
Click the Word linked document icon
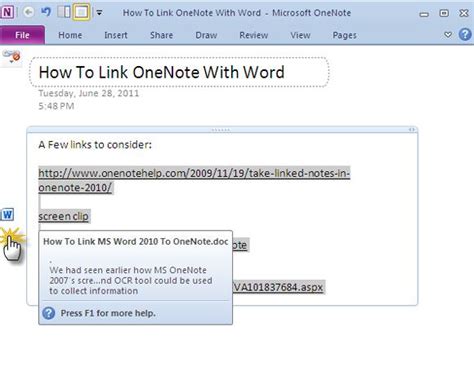[x=7, y=214]
